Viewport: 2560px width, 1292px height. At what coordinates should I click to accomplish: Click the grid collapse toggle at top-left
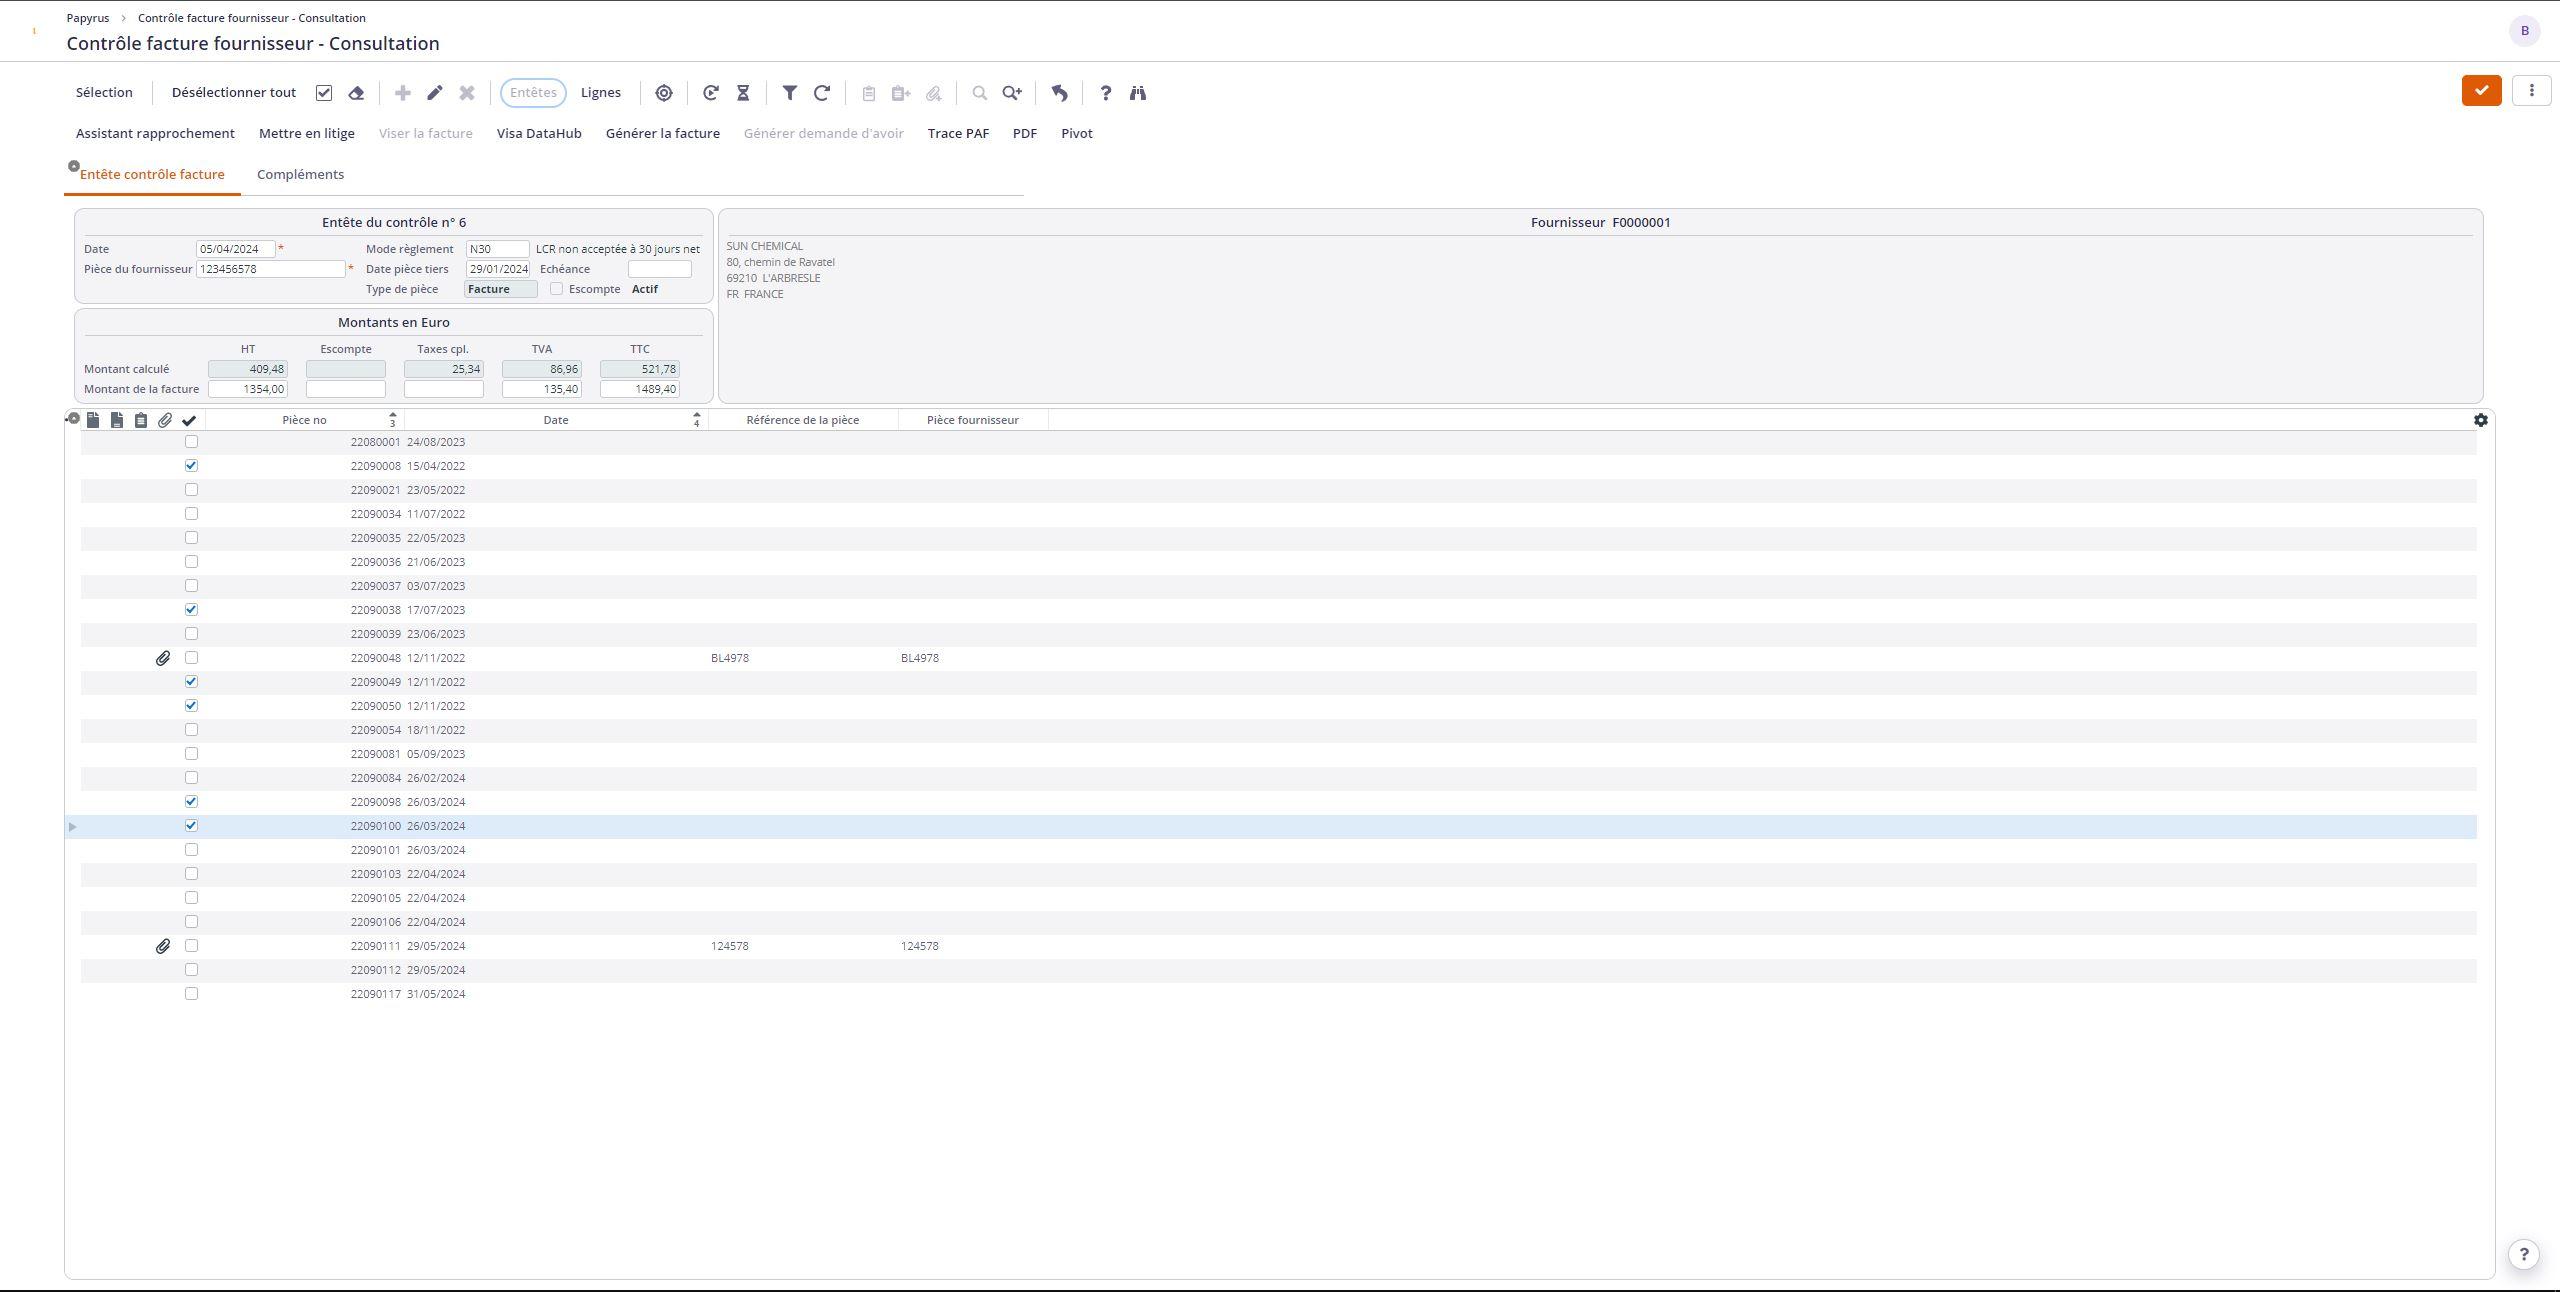(72, 418)
